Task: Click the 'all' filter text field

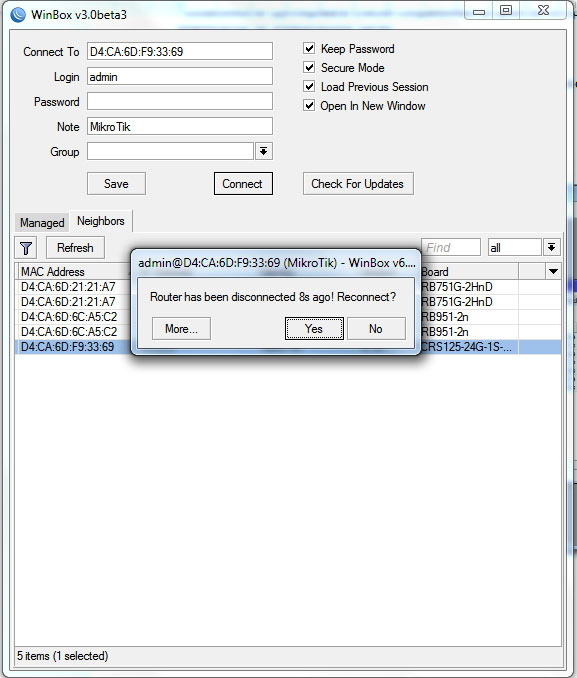Action: pos(515,247)
